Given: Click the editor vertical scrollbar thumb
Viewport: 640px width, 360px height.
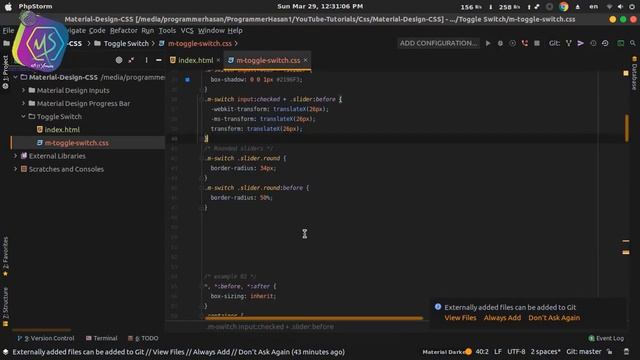Looking at the screenshot, I should 627,128.
